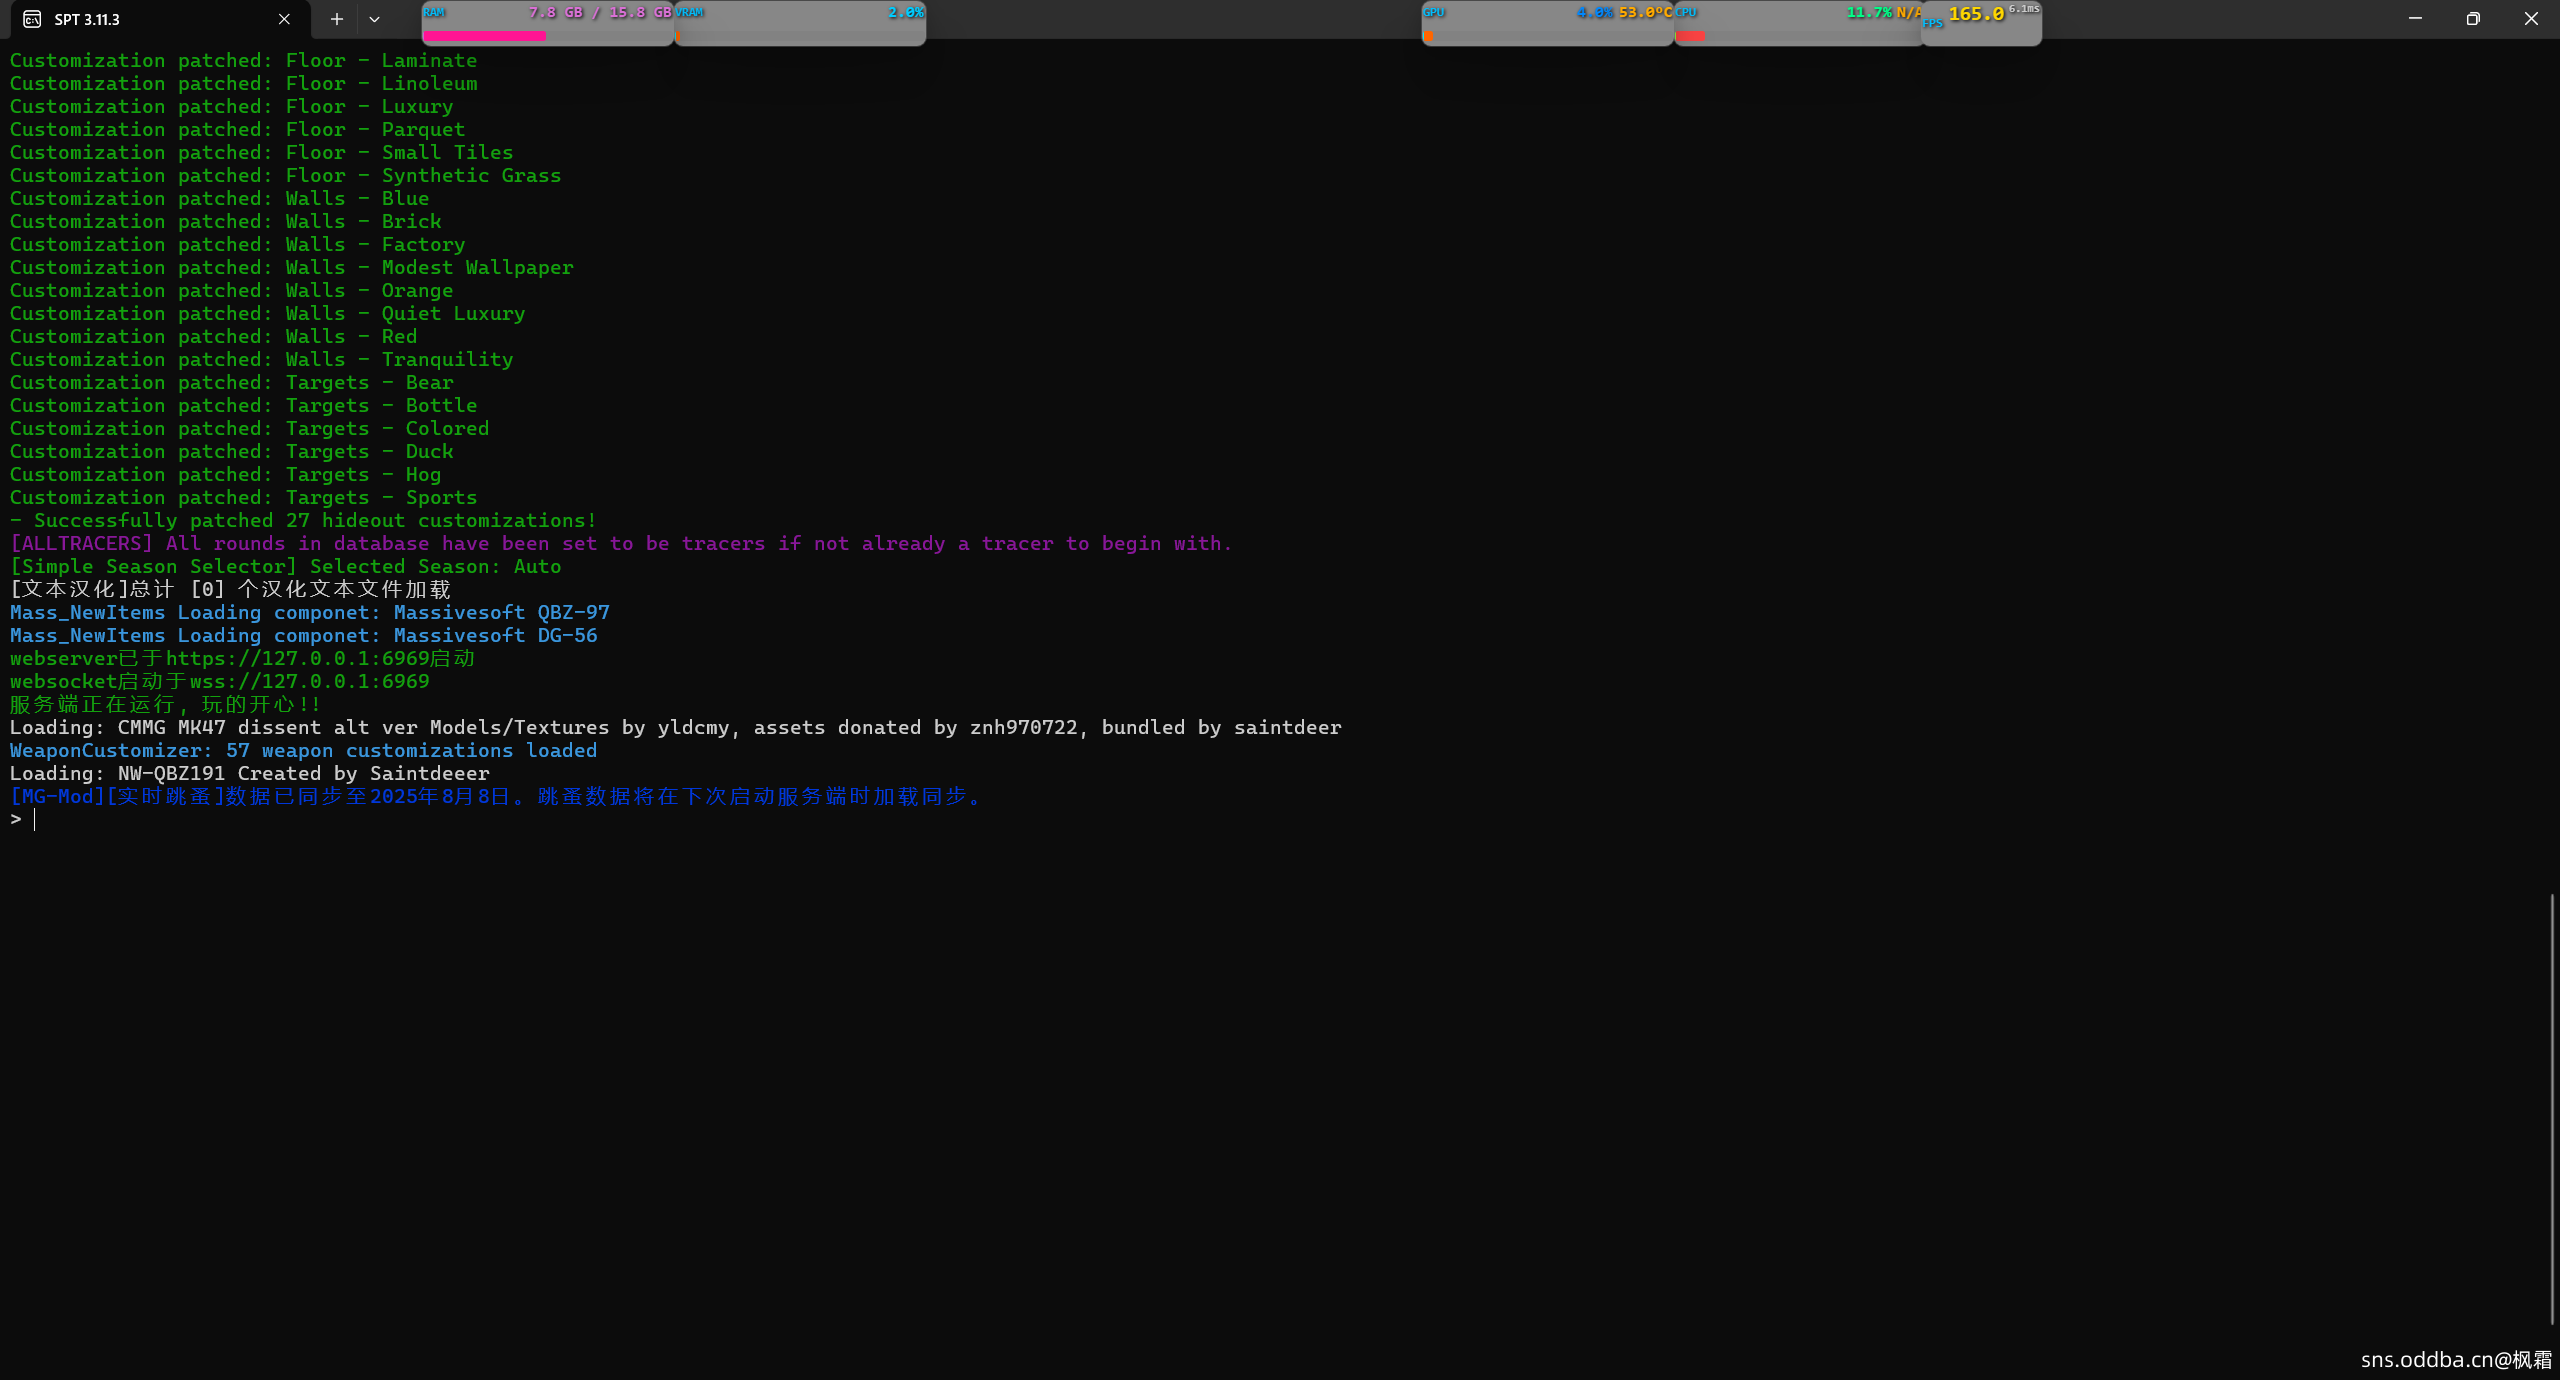Click the pink RAM usage bar
Image resolution: width=2560 pixels, height=1380 pixels.
pos(484,37)
